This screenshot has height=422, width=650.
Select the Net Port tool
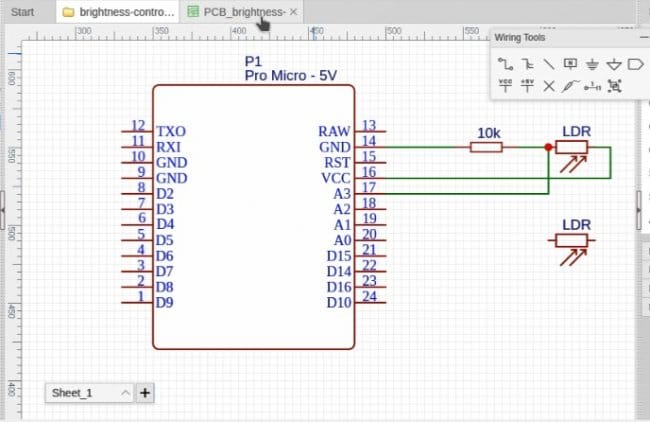(x=636, y=64)
